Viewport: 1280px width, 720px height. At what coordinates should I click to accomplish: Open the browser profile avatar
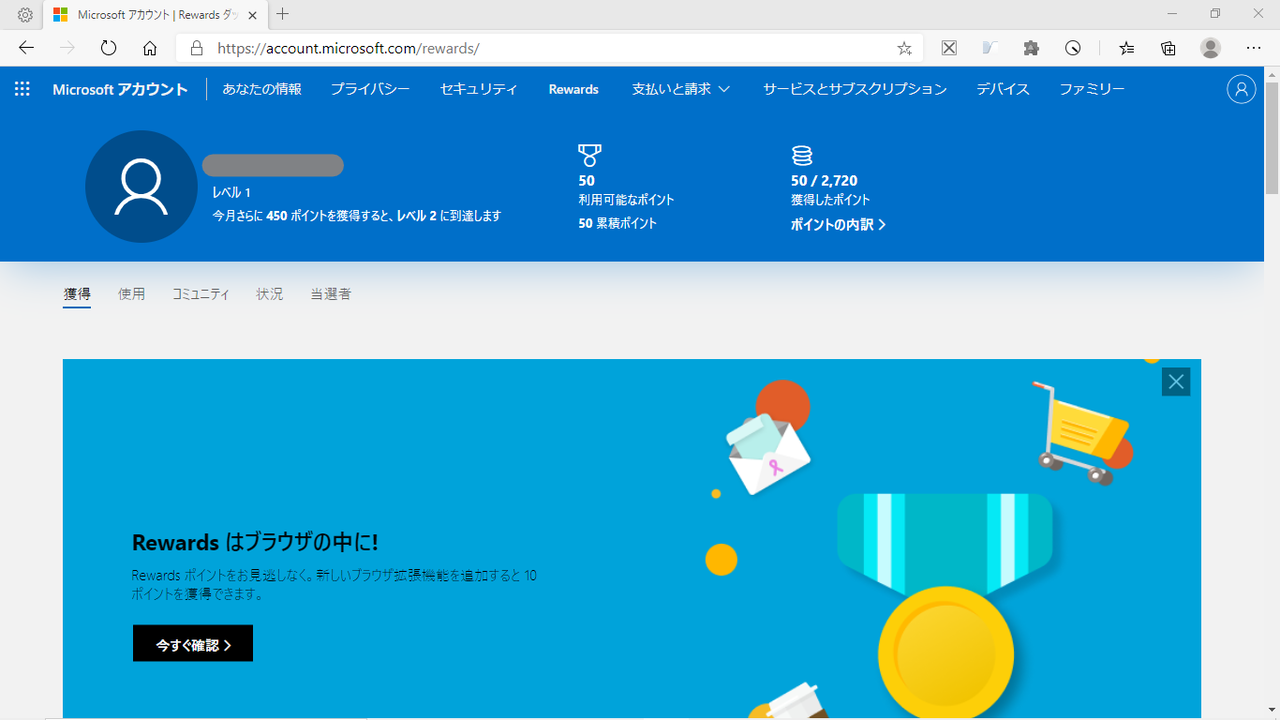(x=1211, y=48)
